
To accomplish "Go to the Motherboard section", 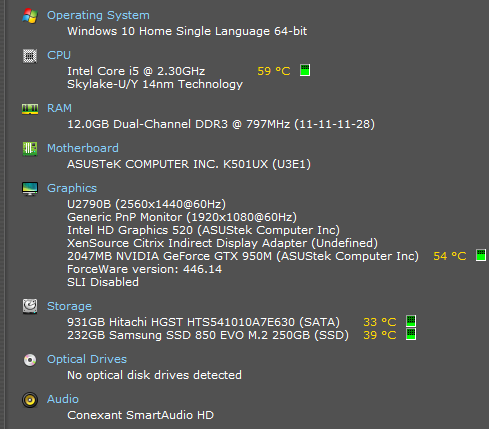I will click(x=83, y=148).
